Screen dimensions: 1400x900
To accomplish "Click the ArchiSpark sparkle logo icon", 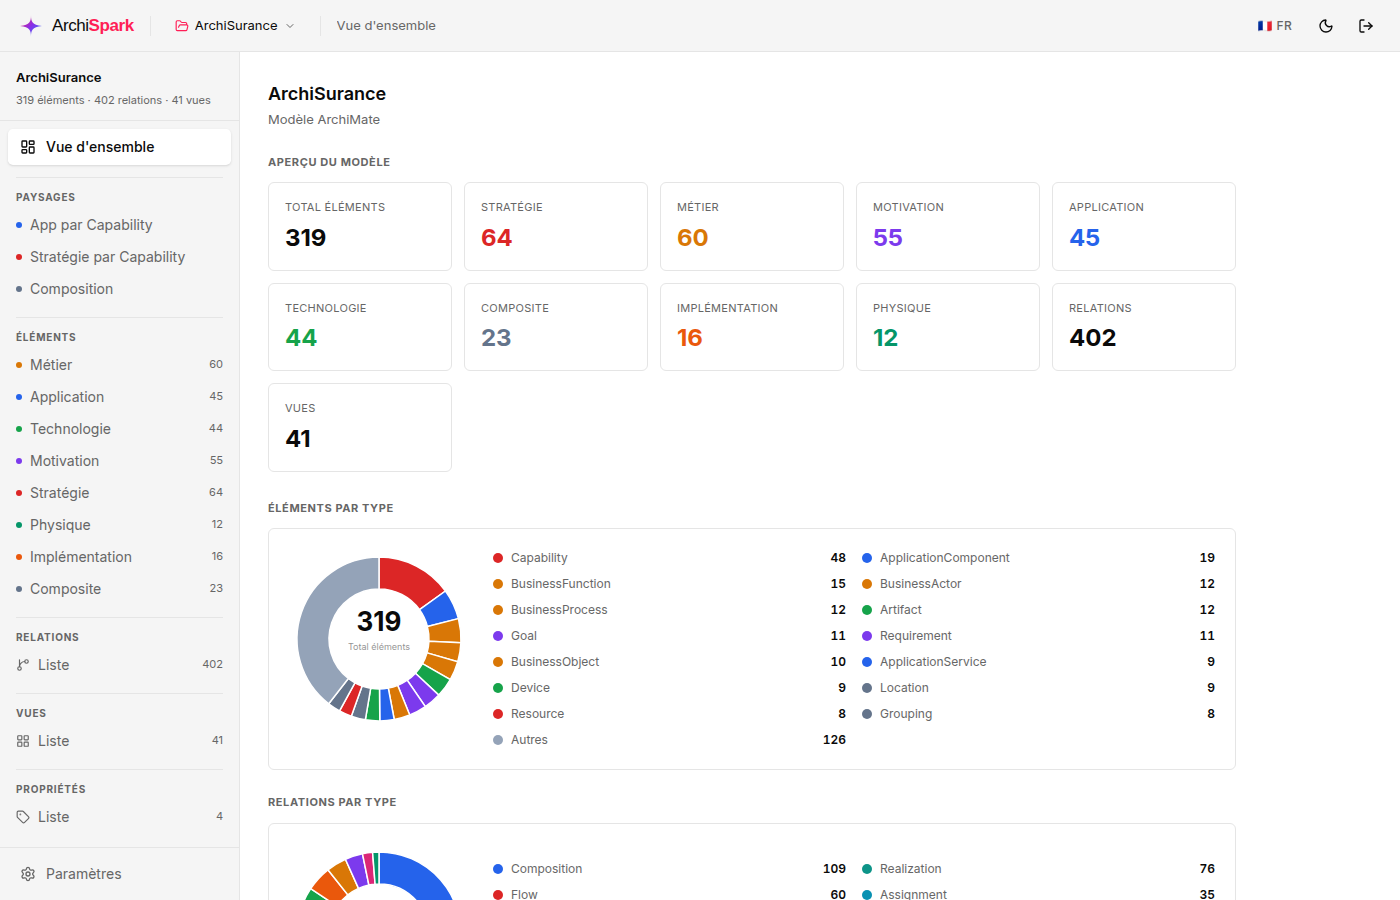I will 31,26.
